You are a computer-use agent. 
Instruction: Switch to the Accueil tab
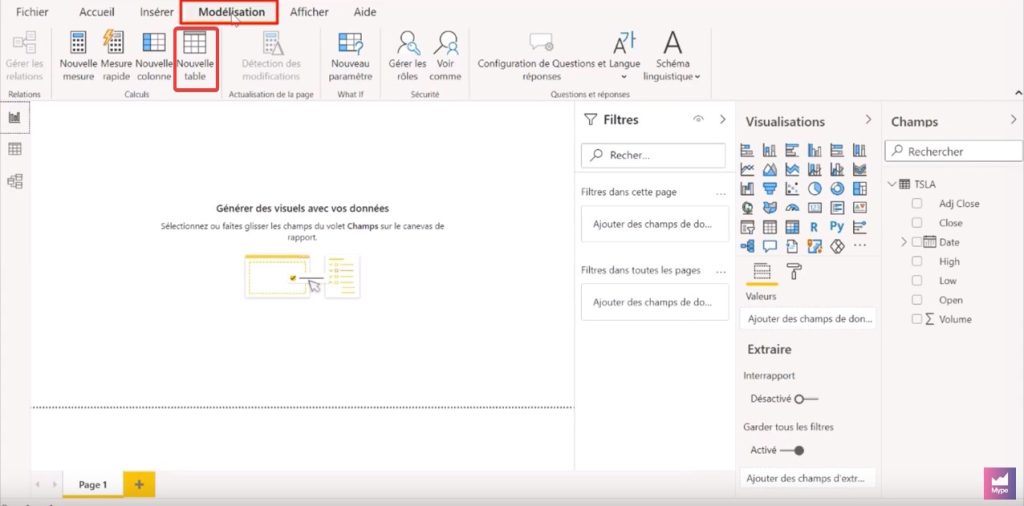click(x=97, y=12)
